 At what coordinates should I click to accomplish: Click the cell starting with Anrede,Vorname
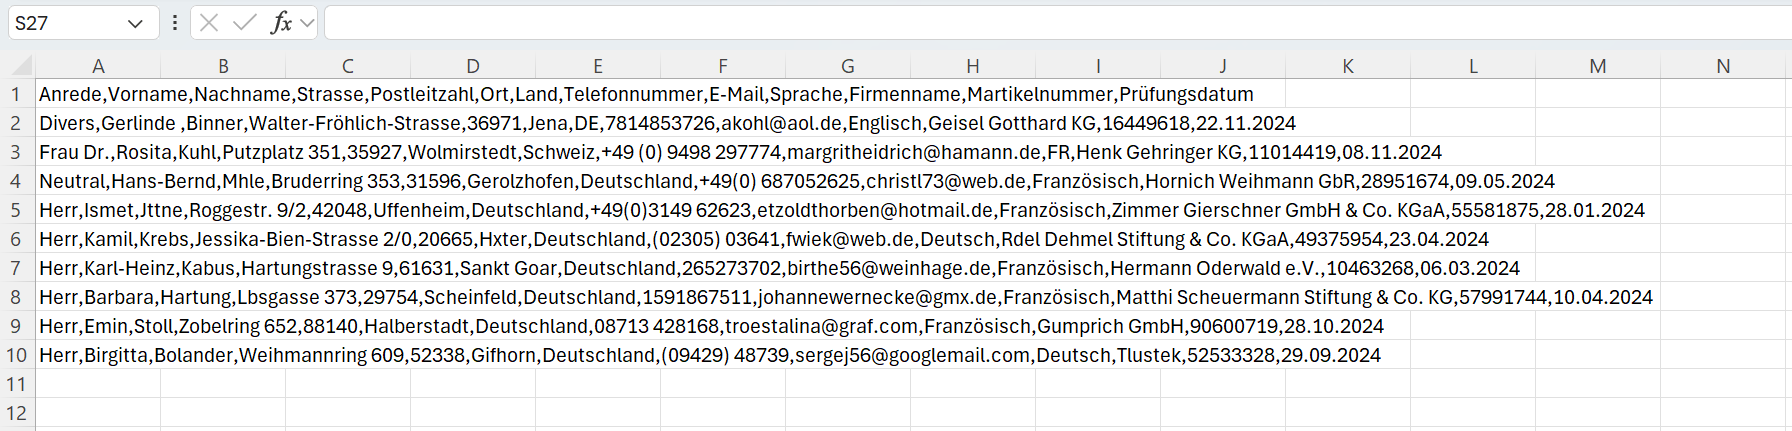tap(98, 94)
